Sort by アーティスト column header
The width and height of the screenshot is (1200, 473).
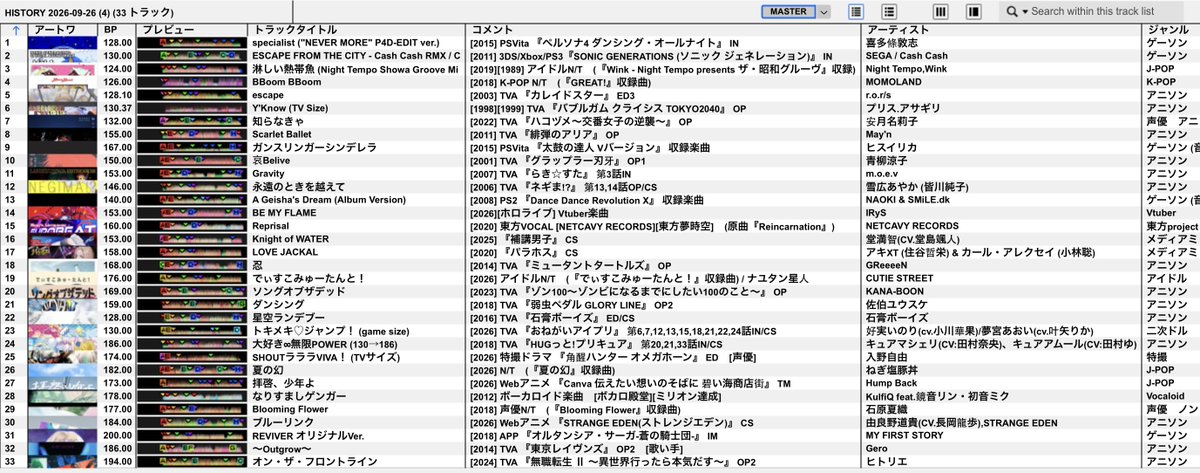tap(1003, 31)
